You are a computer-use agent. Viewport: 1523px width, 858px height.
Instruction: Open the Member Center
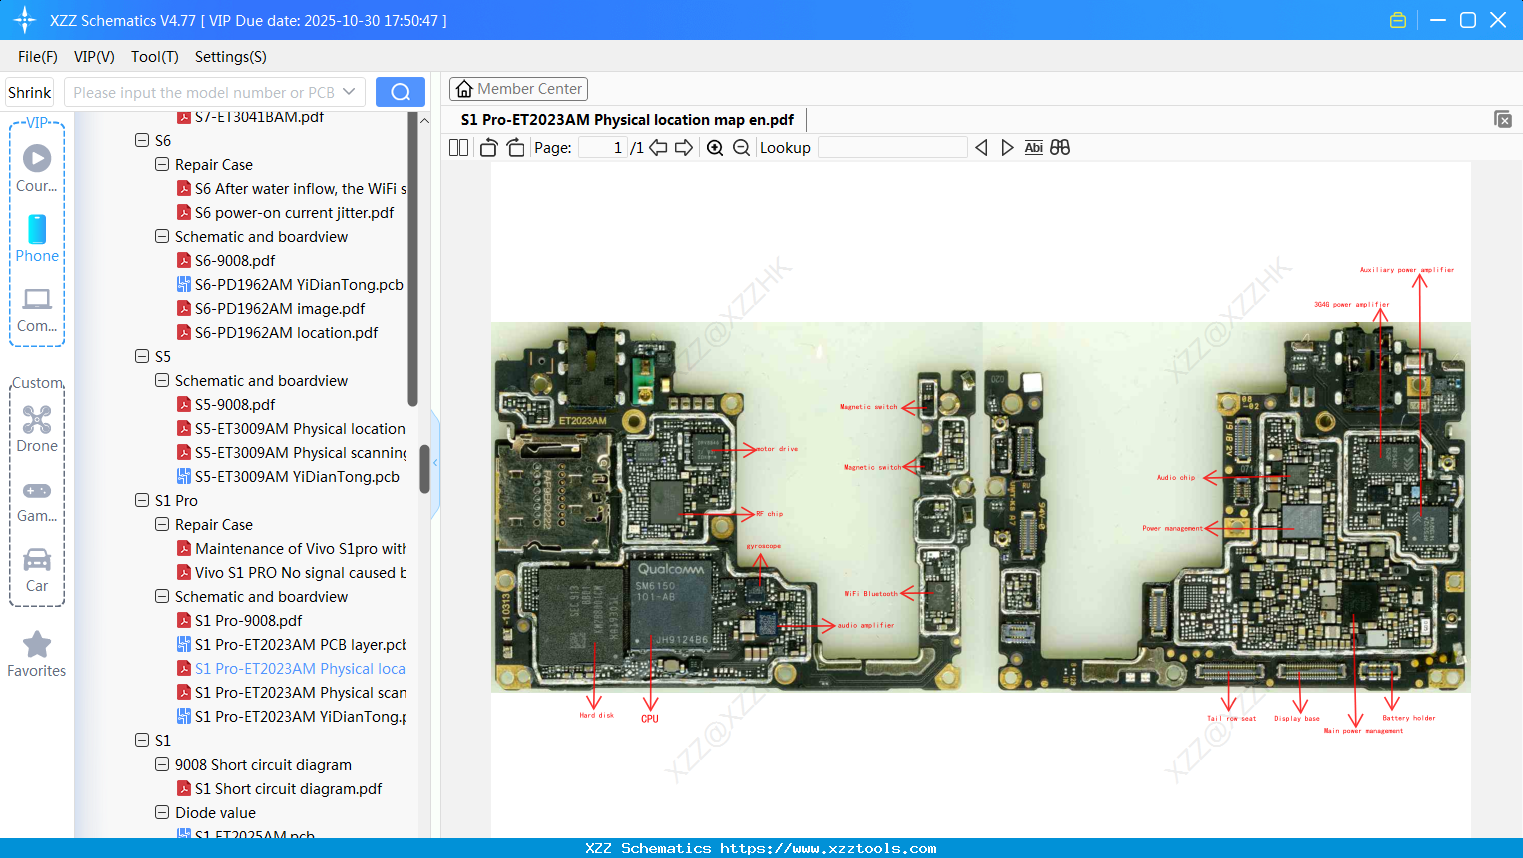pyautogui.click(x=518, y=89)
